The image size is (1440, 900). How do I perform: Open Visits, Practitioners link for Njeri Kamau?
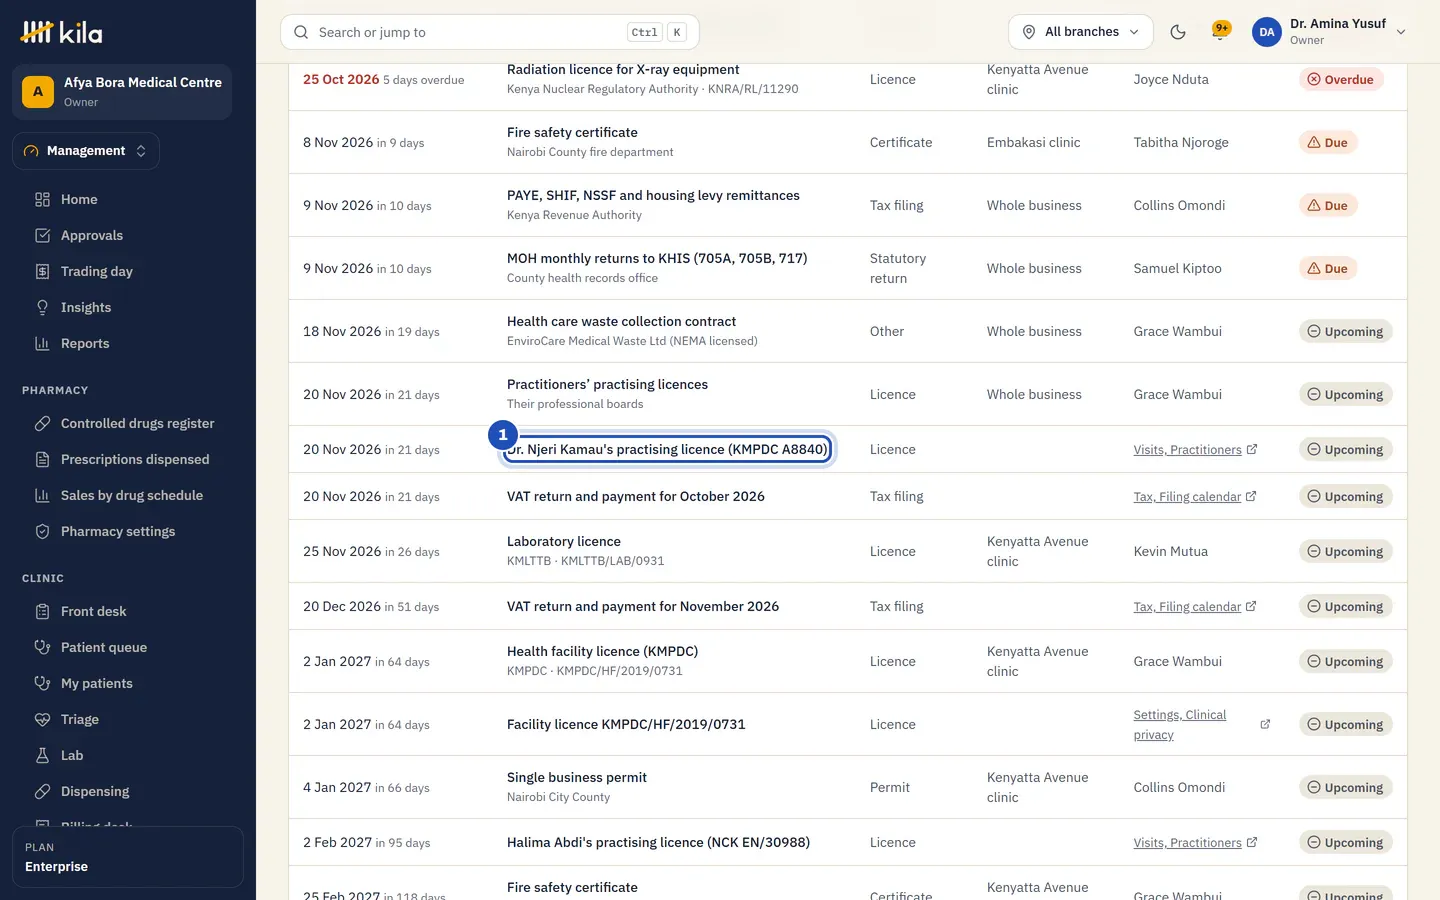click(x=1195, y=450)
